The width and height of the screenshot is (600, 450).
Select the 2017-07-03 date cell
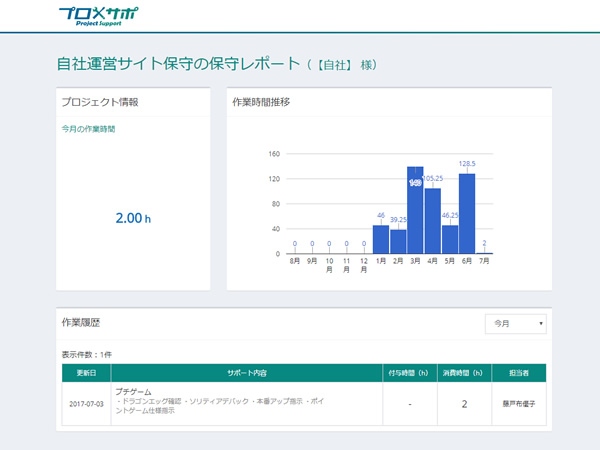click(x=86, y=404)
